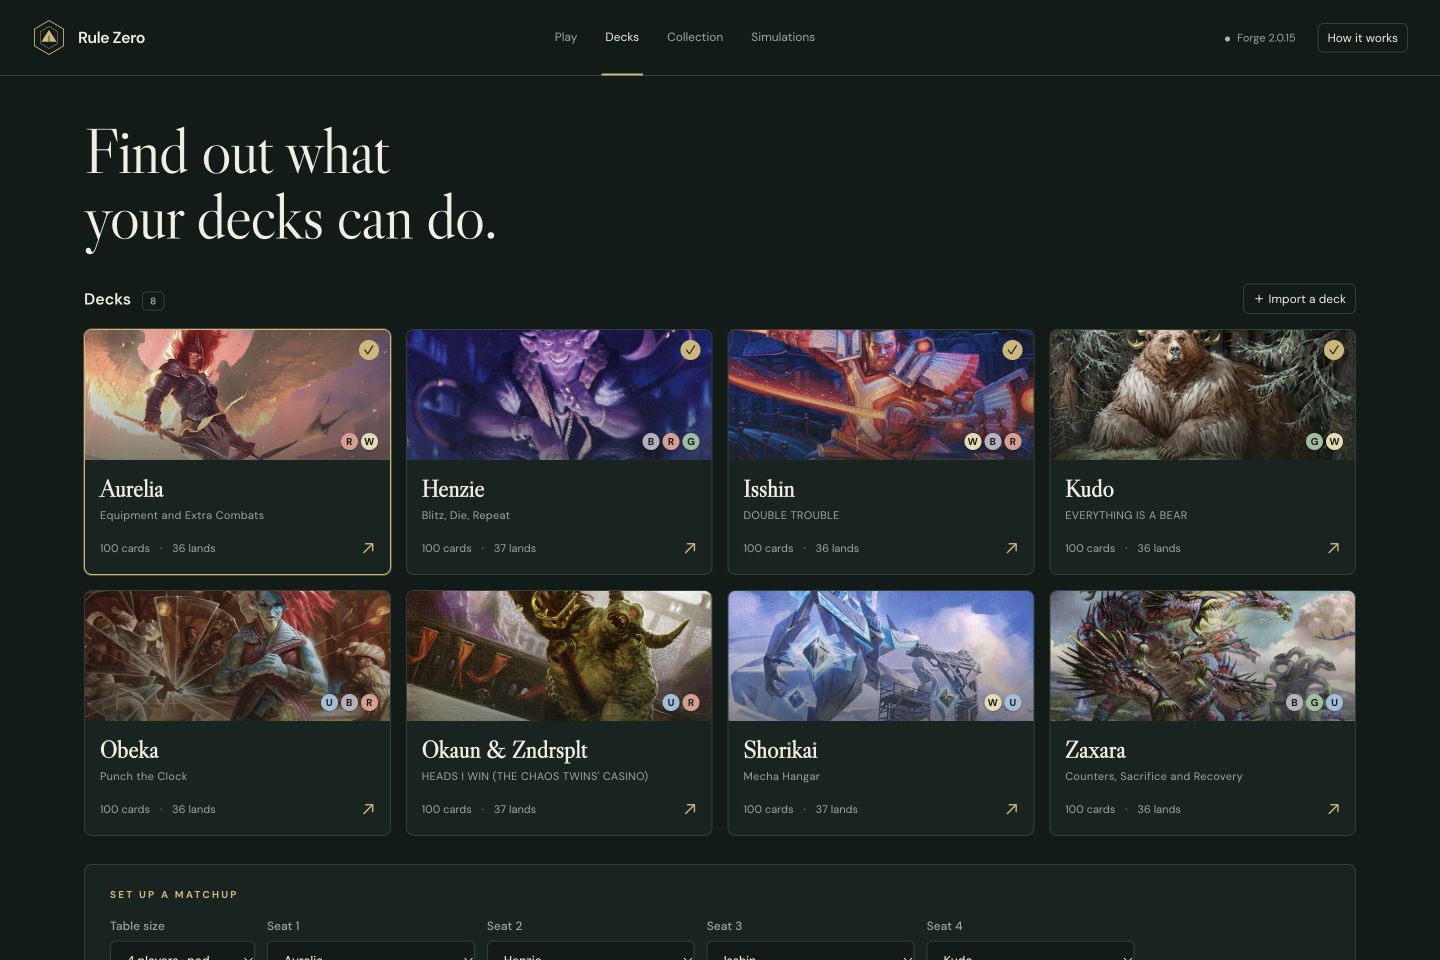Switch to the Collection tab
This screenshot has height=960, width=1440.
[x=695, y=37]
